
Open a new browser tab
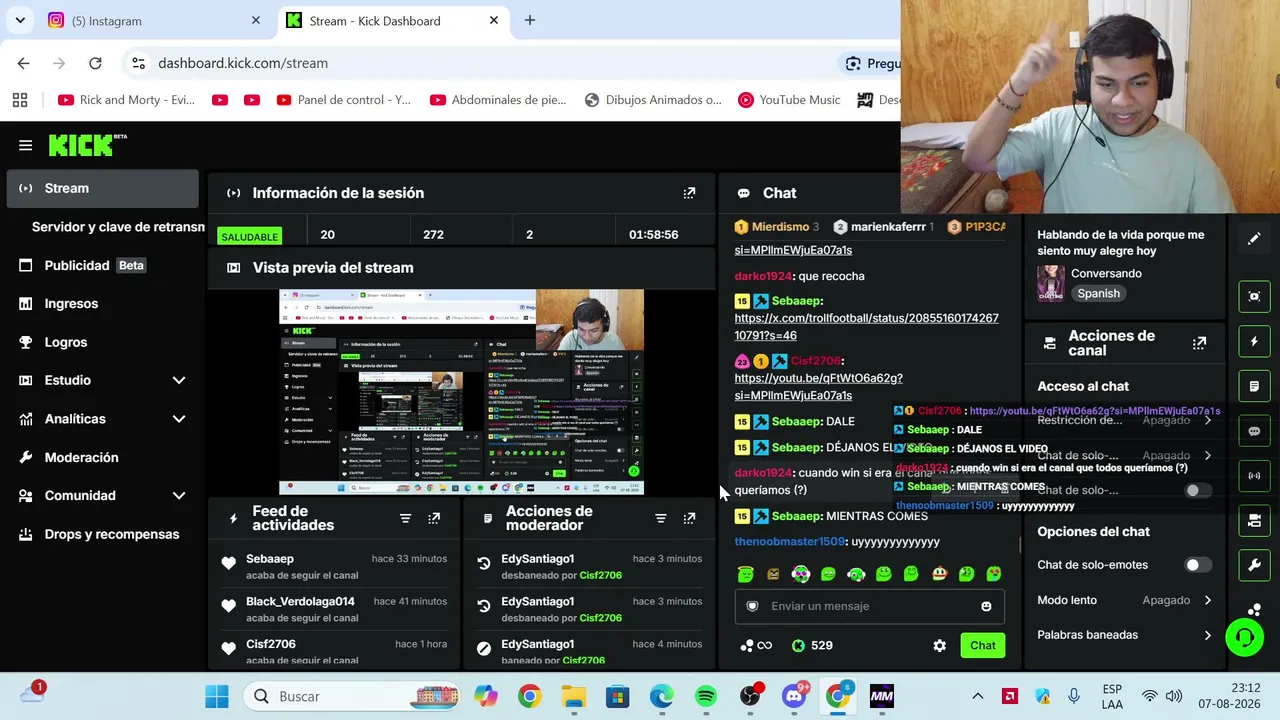click(530, 20)
